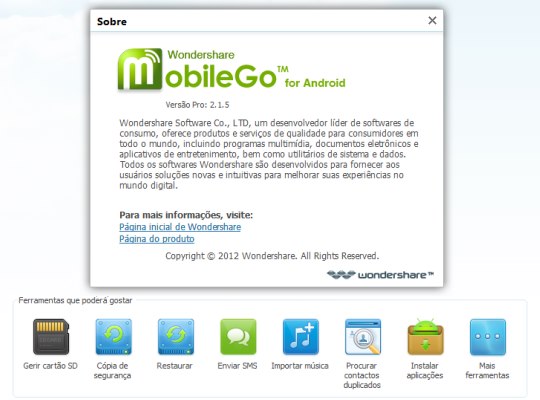Follow the Página inicial de Wondershare link
540x400 pixels.
(180, 227)
